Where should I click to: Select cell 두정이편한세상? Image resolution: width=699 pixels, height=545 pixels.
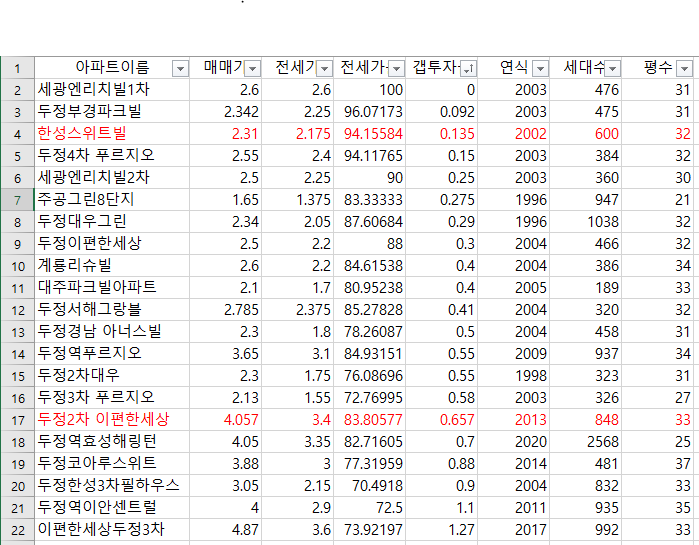[112, 244]
